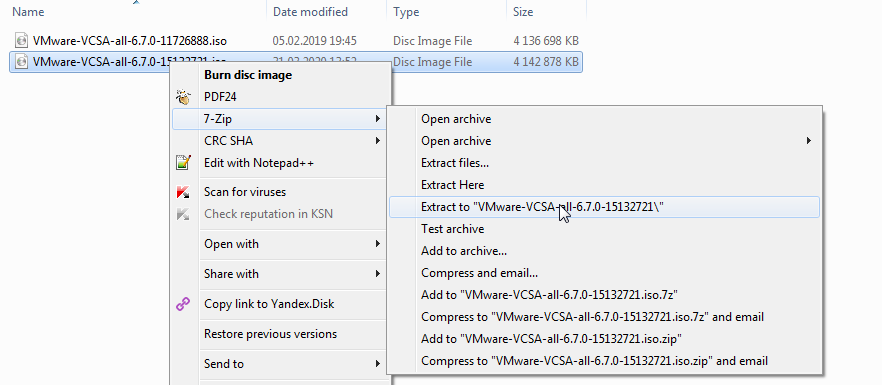Click the disc icon of the selected ISO file
The width and height of the screenshot is (882, 385).
click(x=21, y=62)
